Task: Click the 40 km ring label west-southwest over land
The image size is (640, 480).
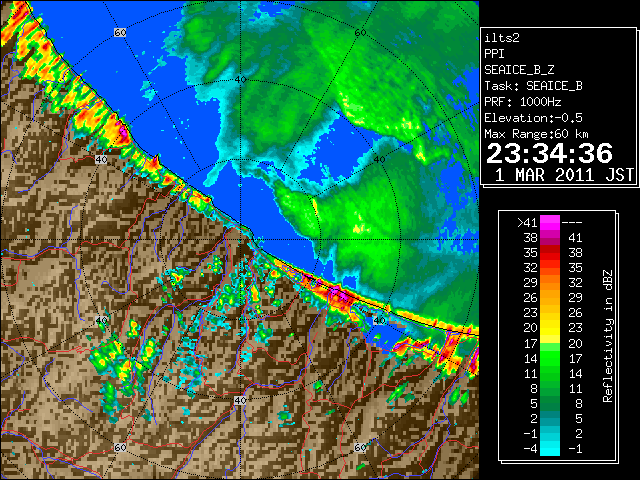Action: [101, 320]
